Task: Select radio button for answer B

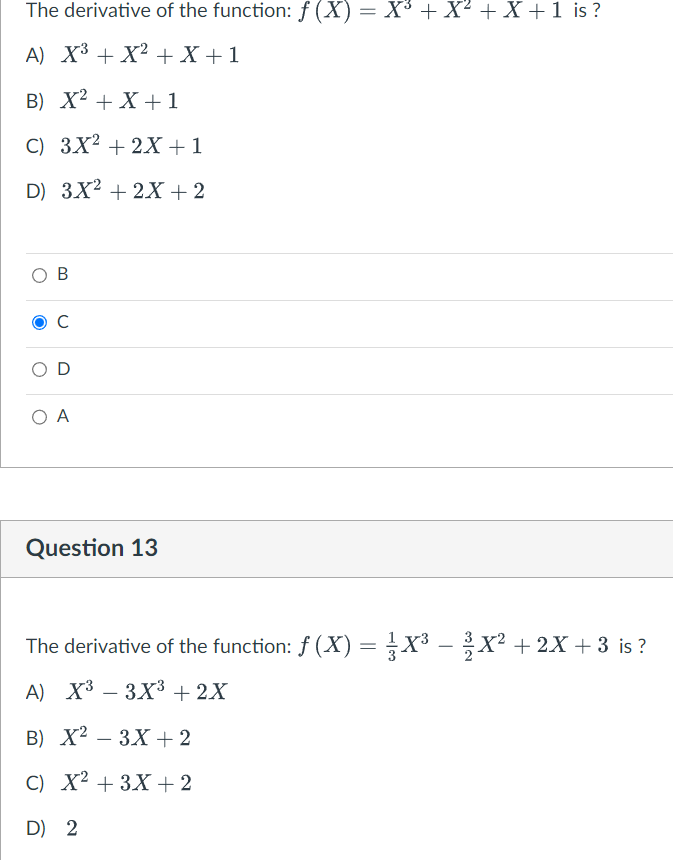Action: [x=39, y=274]
